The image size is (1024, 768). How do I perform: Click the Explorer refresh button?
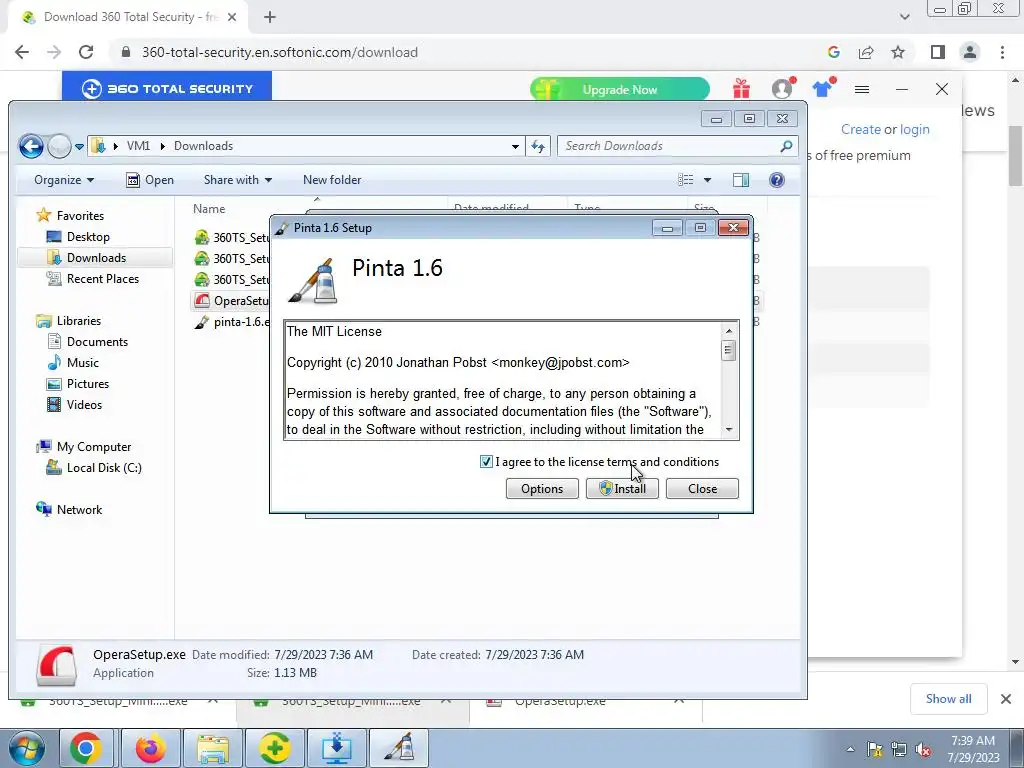coord(538,146)
